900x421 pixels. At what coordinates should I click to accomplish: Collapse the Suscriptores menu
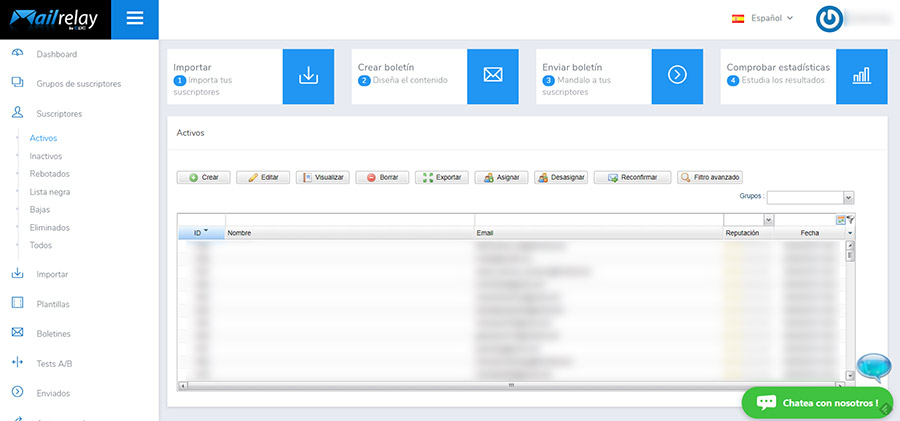click(59, 114)
